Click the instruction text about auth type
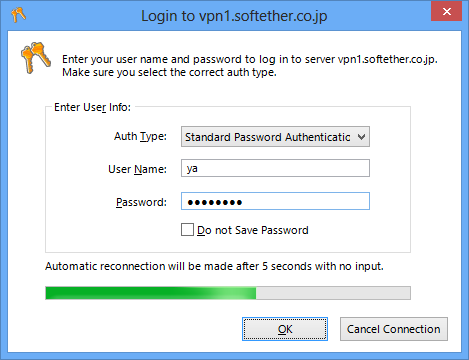The image size is (469, 360). (x=169, y=72)
